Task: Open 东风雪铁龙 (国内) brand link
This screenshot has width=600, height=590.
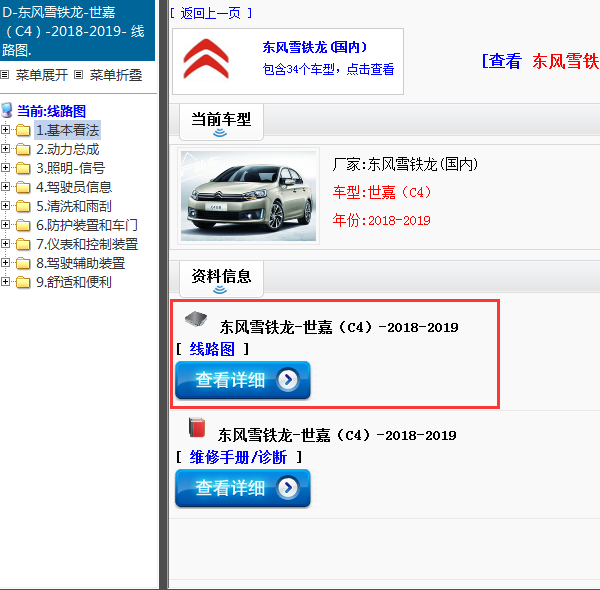Action: [315, 47]
